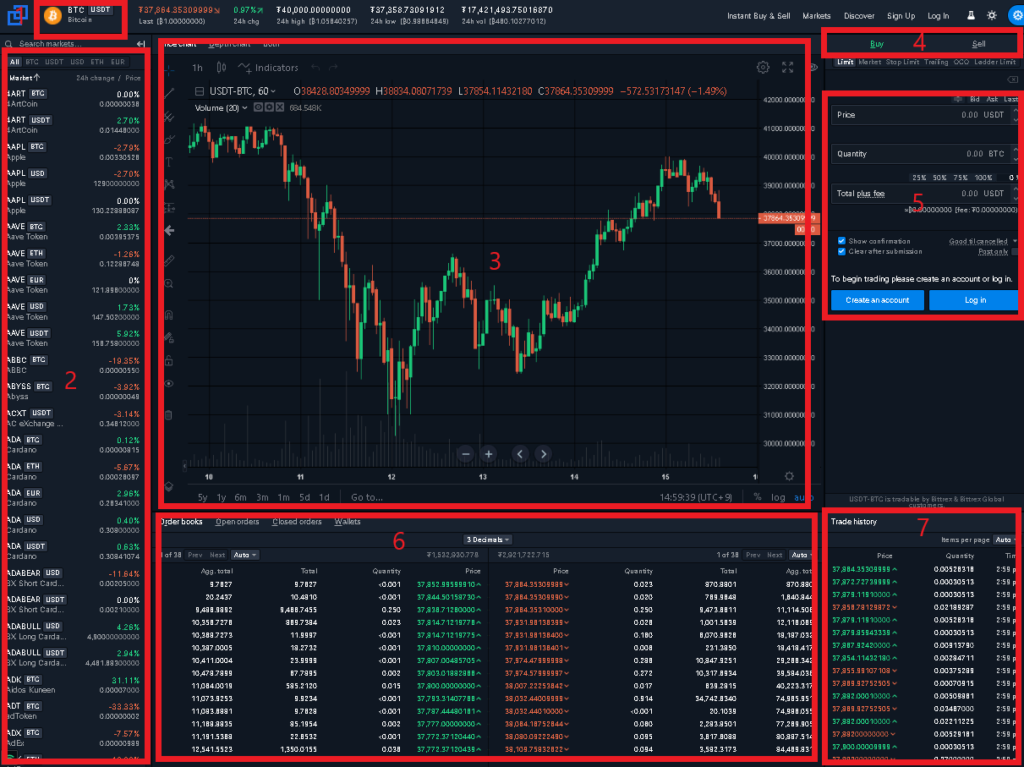The width and height of the screenshot is (1024, 767).
Task: Open the 1h interval selector
Action: [x=197, y=67]
